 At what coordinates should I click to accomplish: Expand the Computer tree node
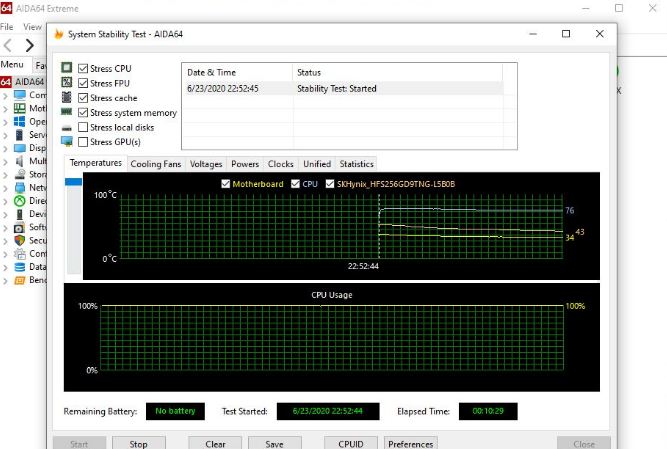pyautogui.click(x=5, y=96)
